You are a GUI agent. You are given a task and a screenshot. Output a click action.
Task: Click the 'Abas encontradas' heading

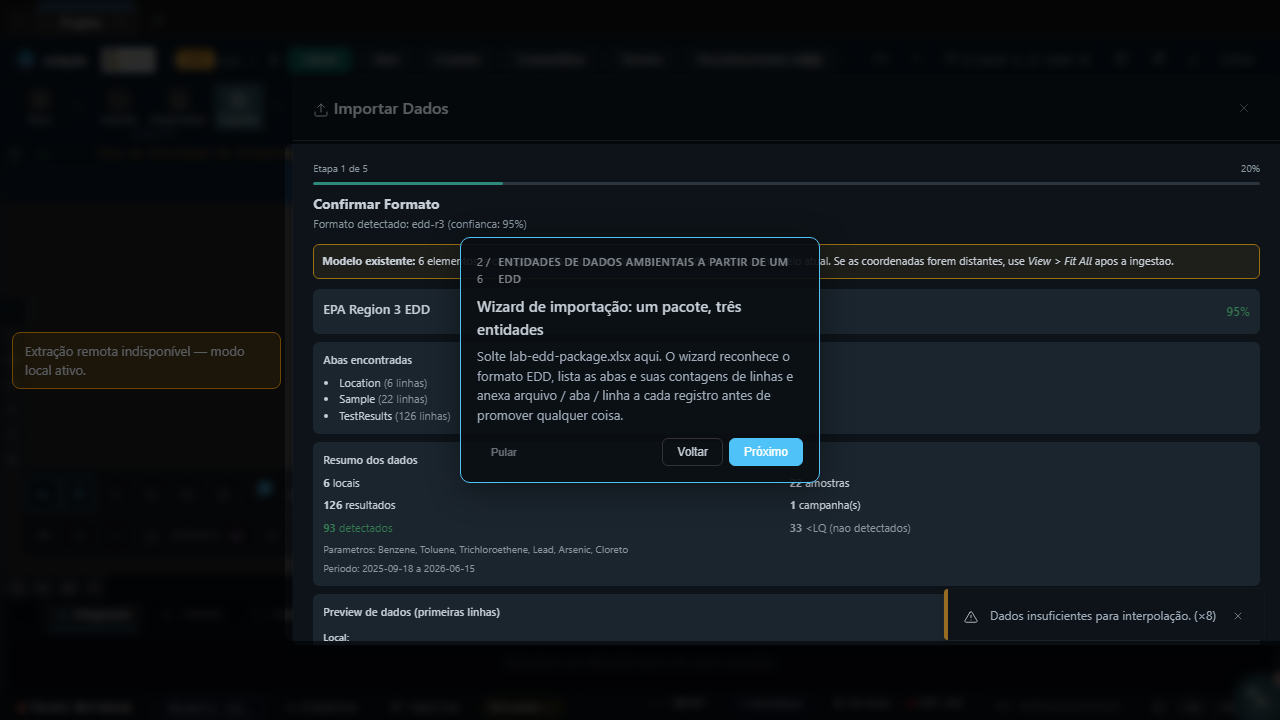pyautogui.click(x=367, y=360)
